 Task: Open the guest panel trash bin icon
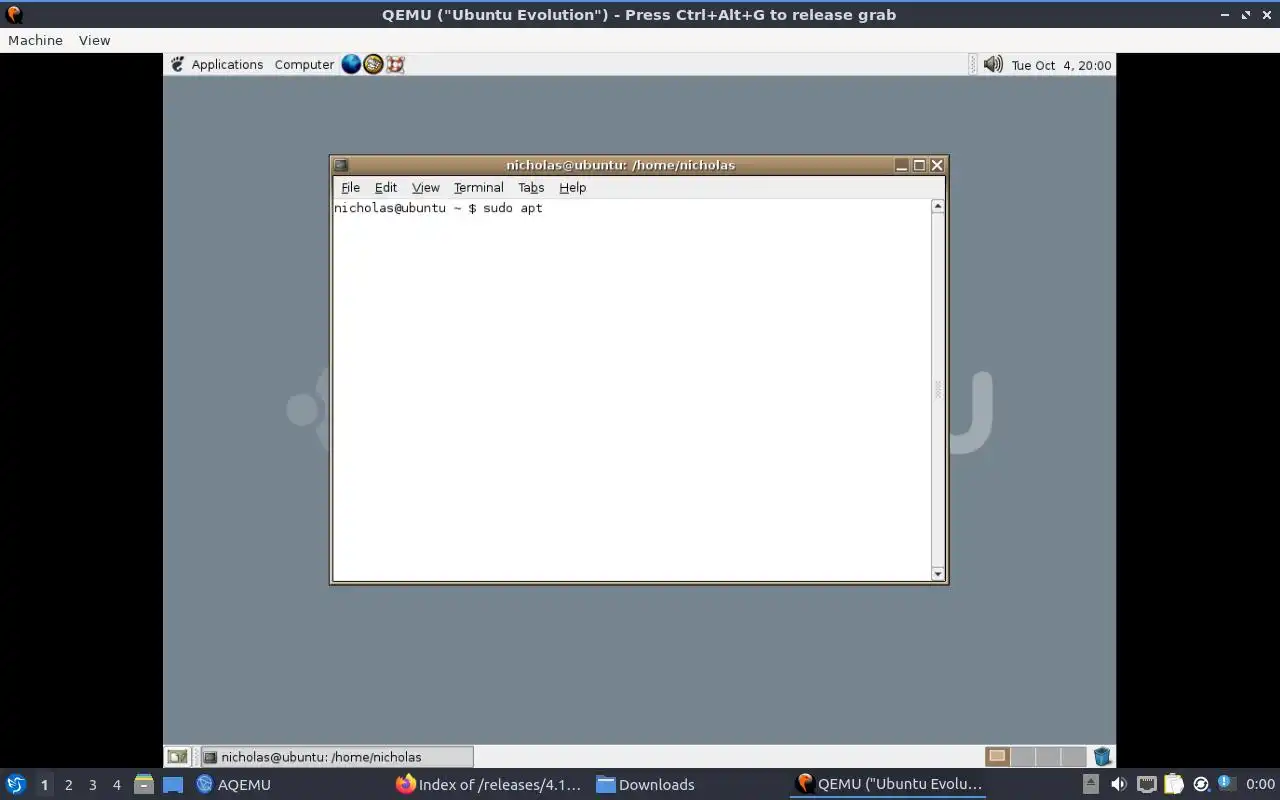[x=1102, y=756]
